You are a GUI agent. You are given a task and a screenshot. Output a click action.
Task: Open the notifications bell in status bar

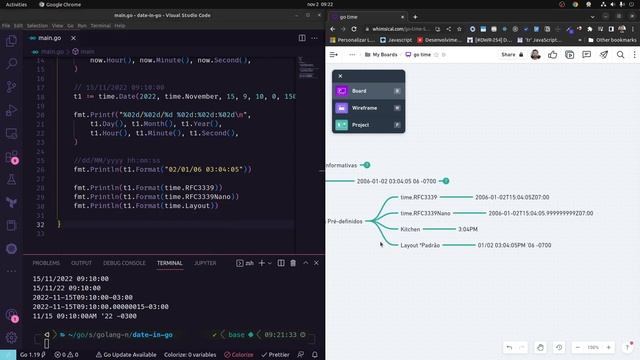(x=315, y=355)
